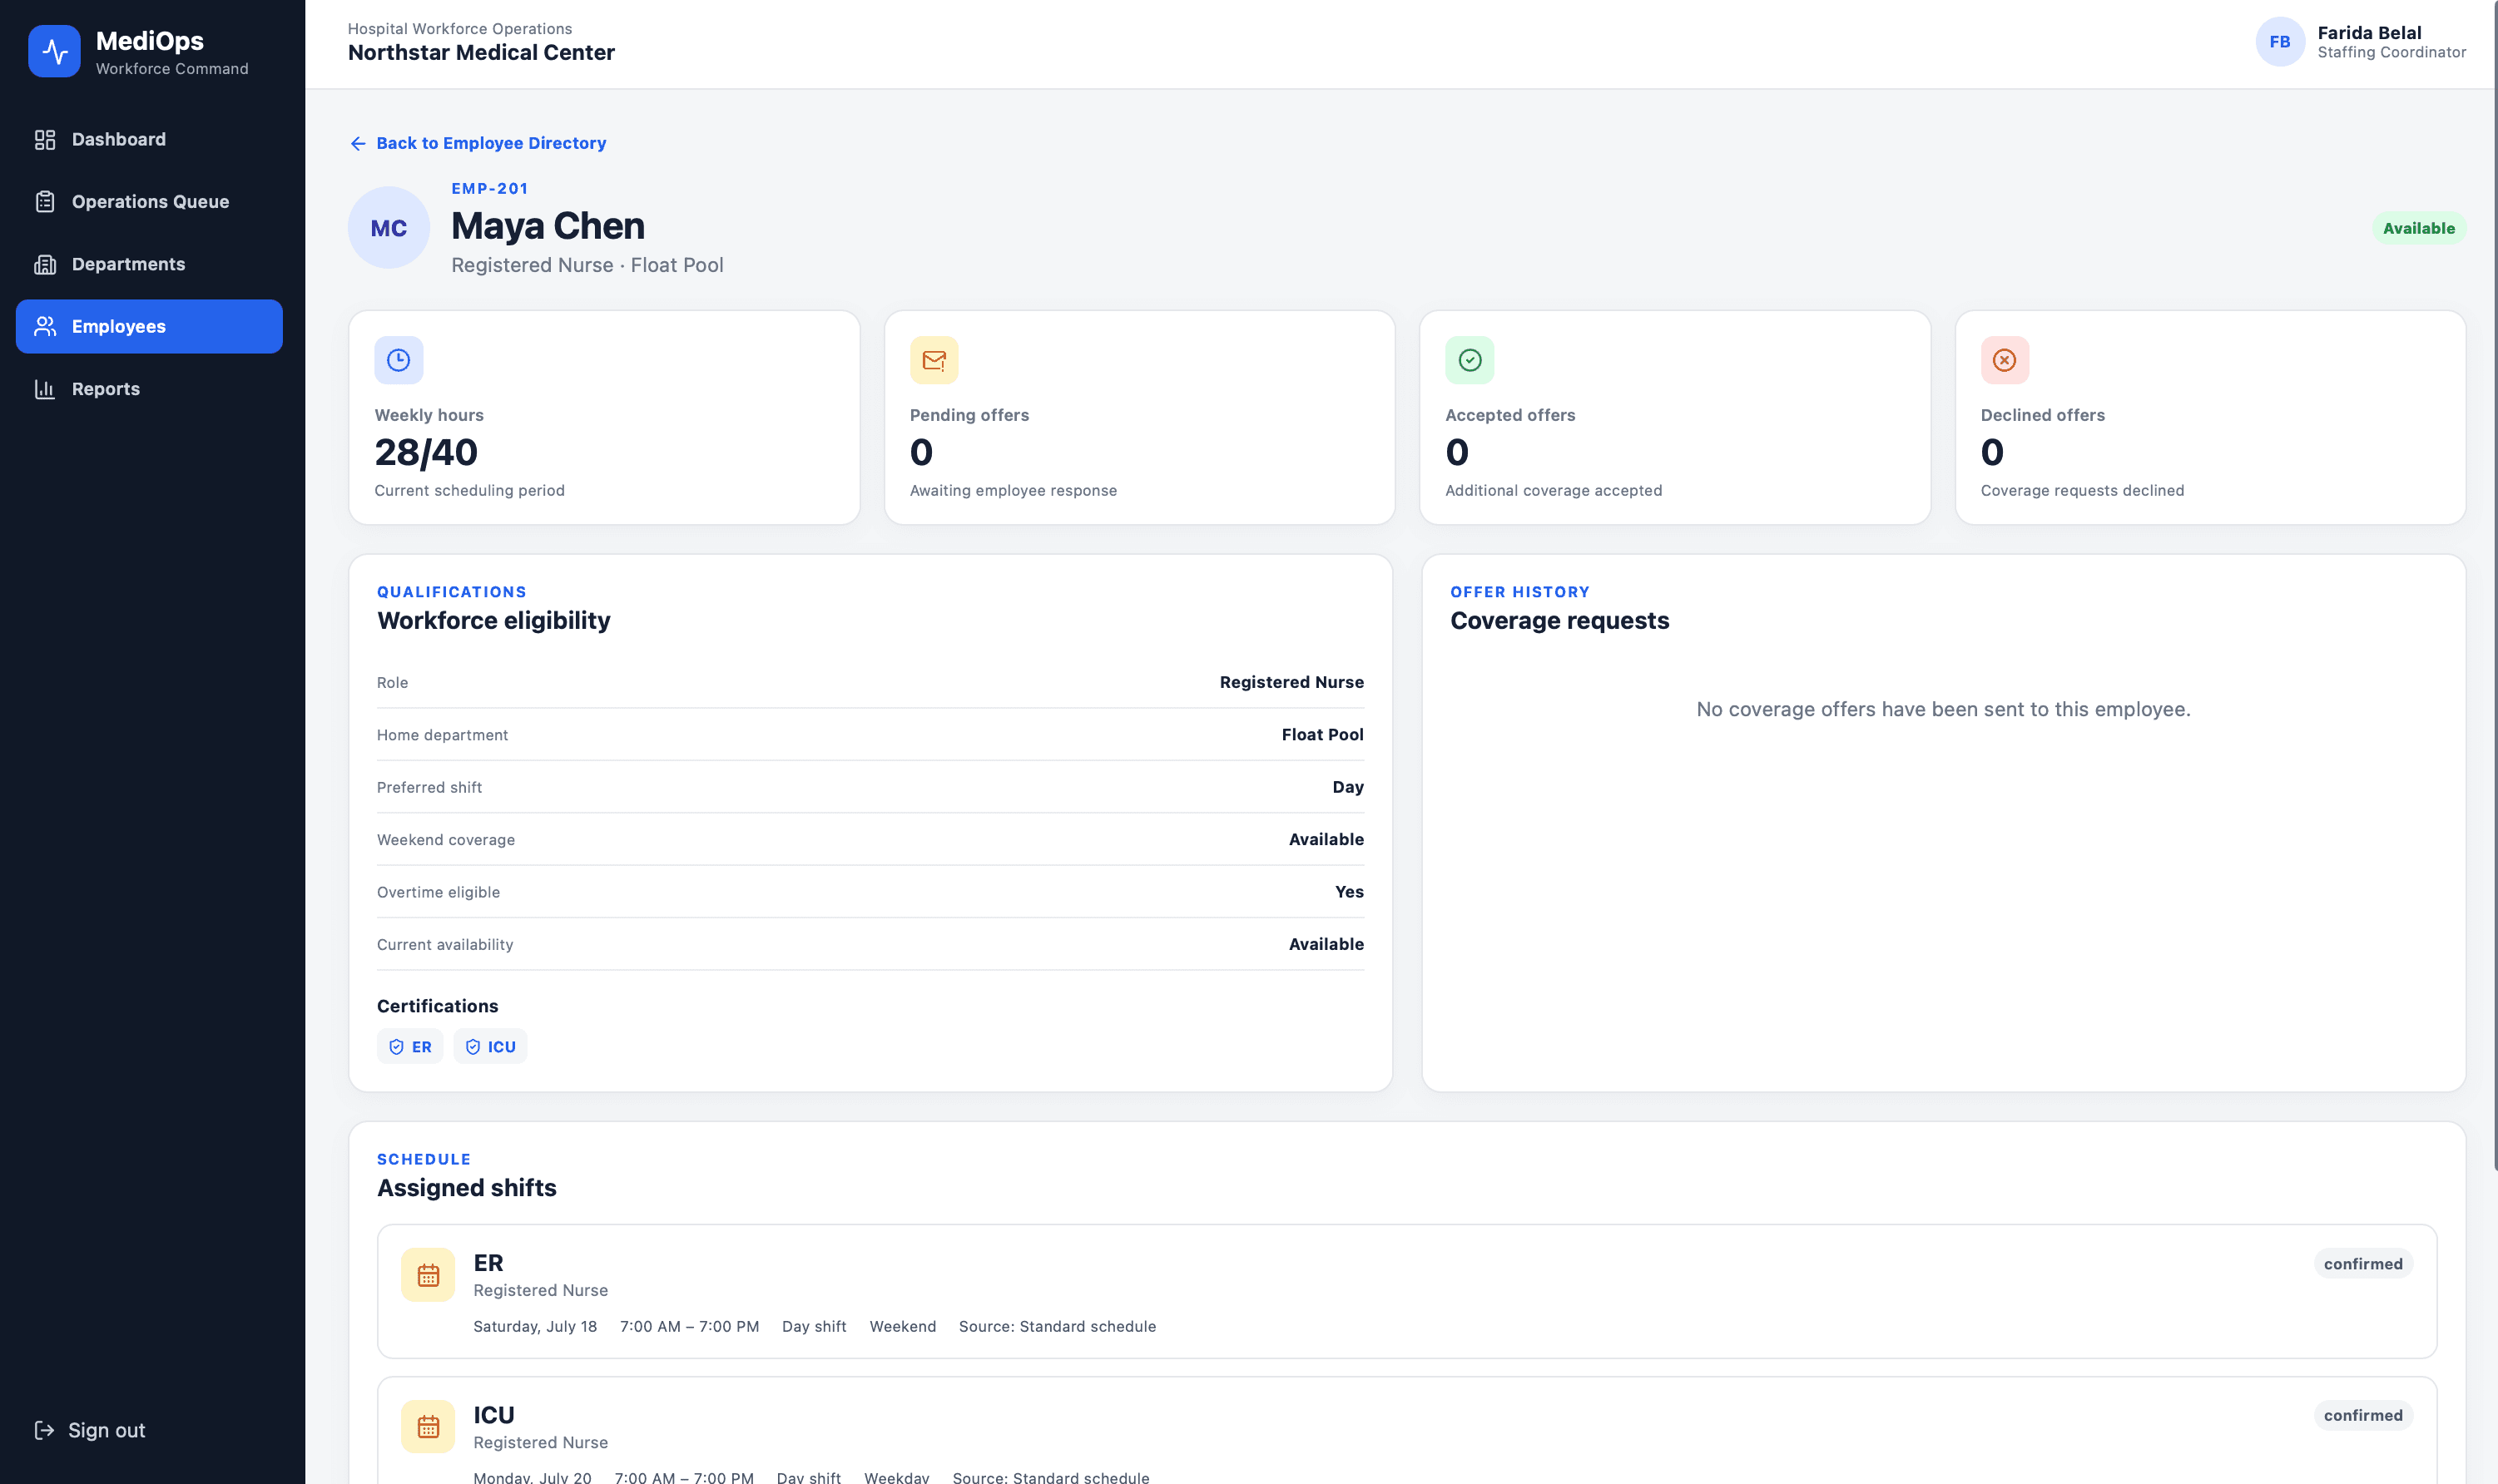Click the ICU shift calendar icon

point(428,1427)
